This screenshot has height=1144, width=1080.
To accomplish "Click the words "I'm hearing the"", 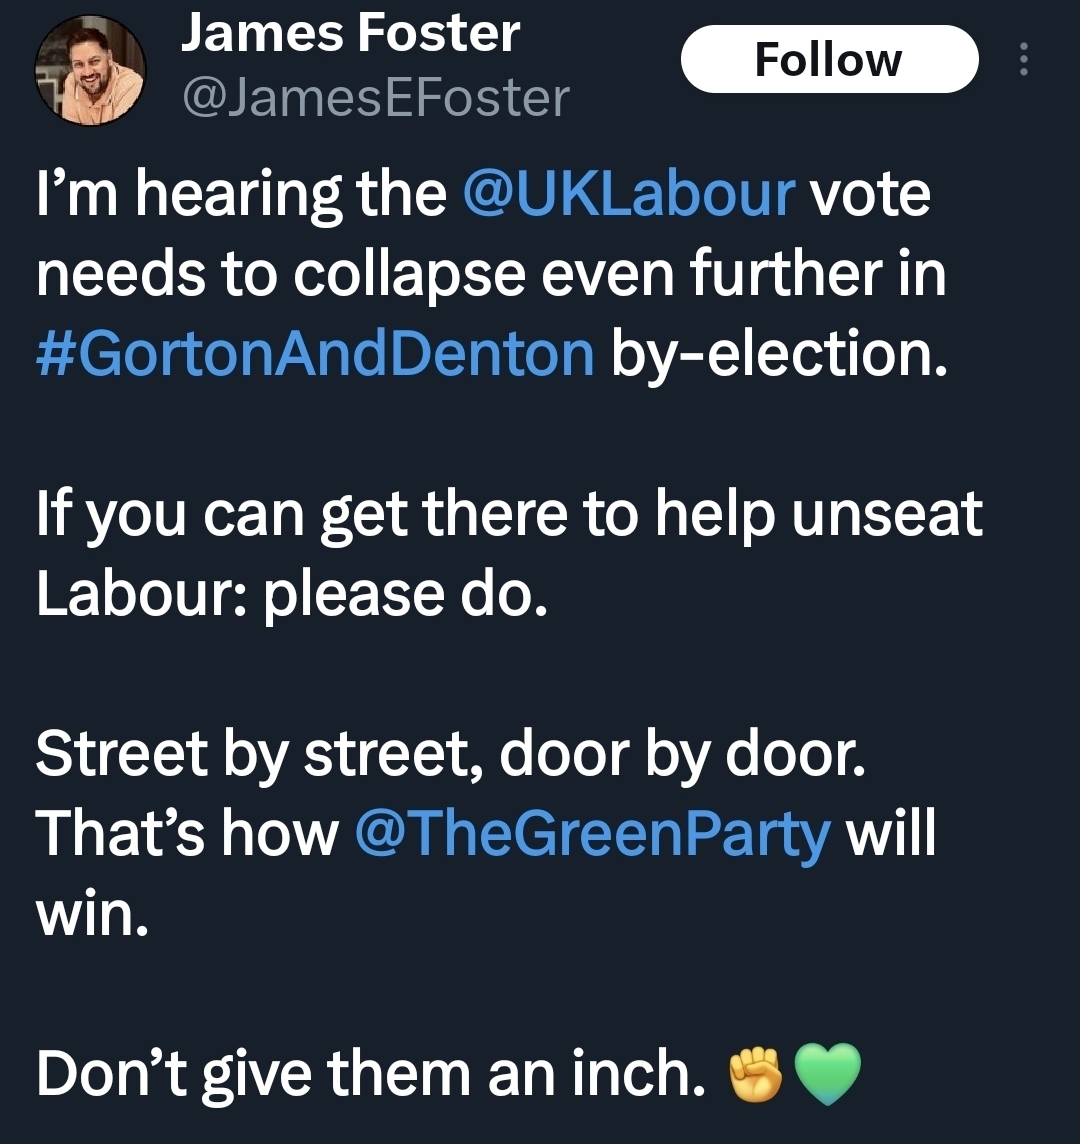I will coord(241,194).
